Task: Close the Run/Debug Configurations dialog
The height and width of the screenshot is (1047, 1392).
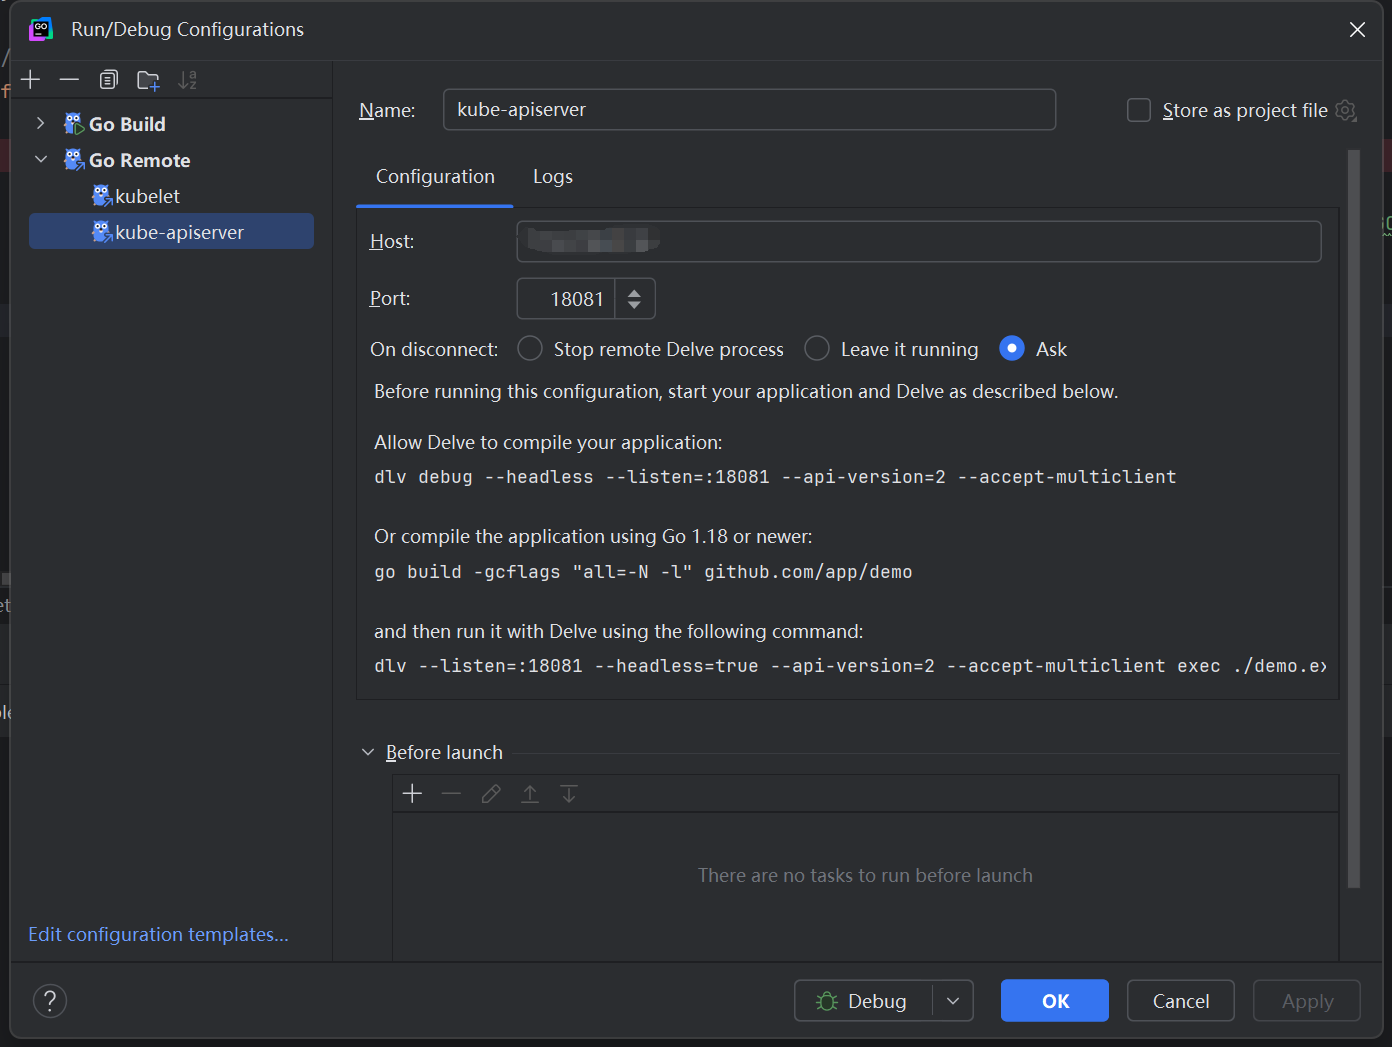Action: point(1357,30)
